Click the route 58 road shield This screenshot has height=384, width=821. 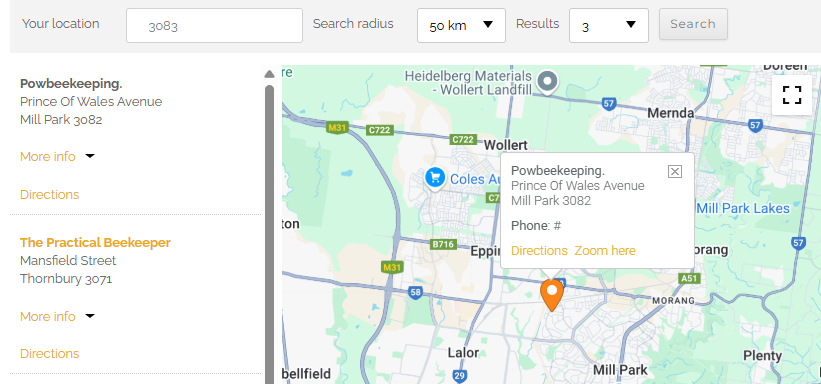(x=415, y=292)
